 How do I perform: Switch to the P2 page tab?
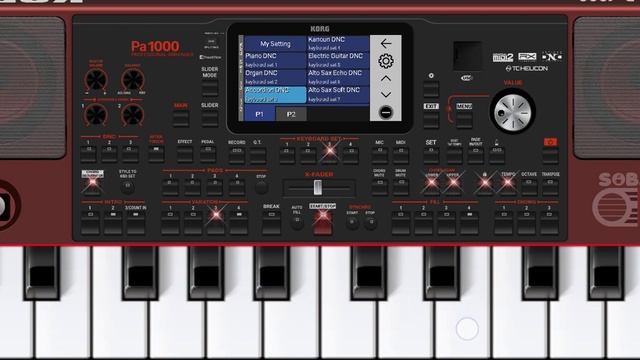291,114
